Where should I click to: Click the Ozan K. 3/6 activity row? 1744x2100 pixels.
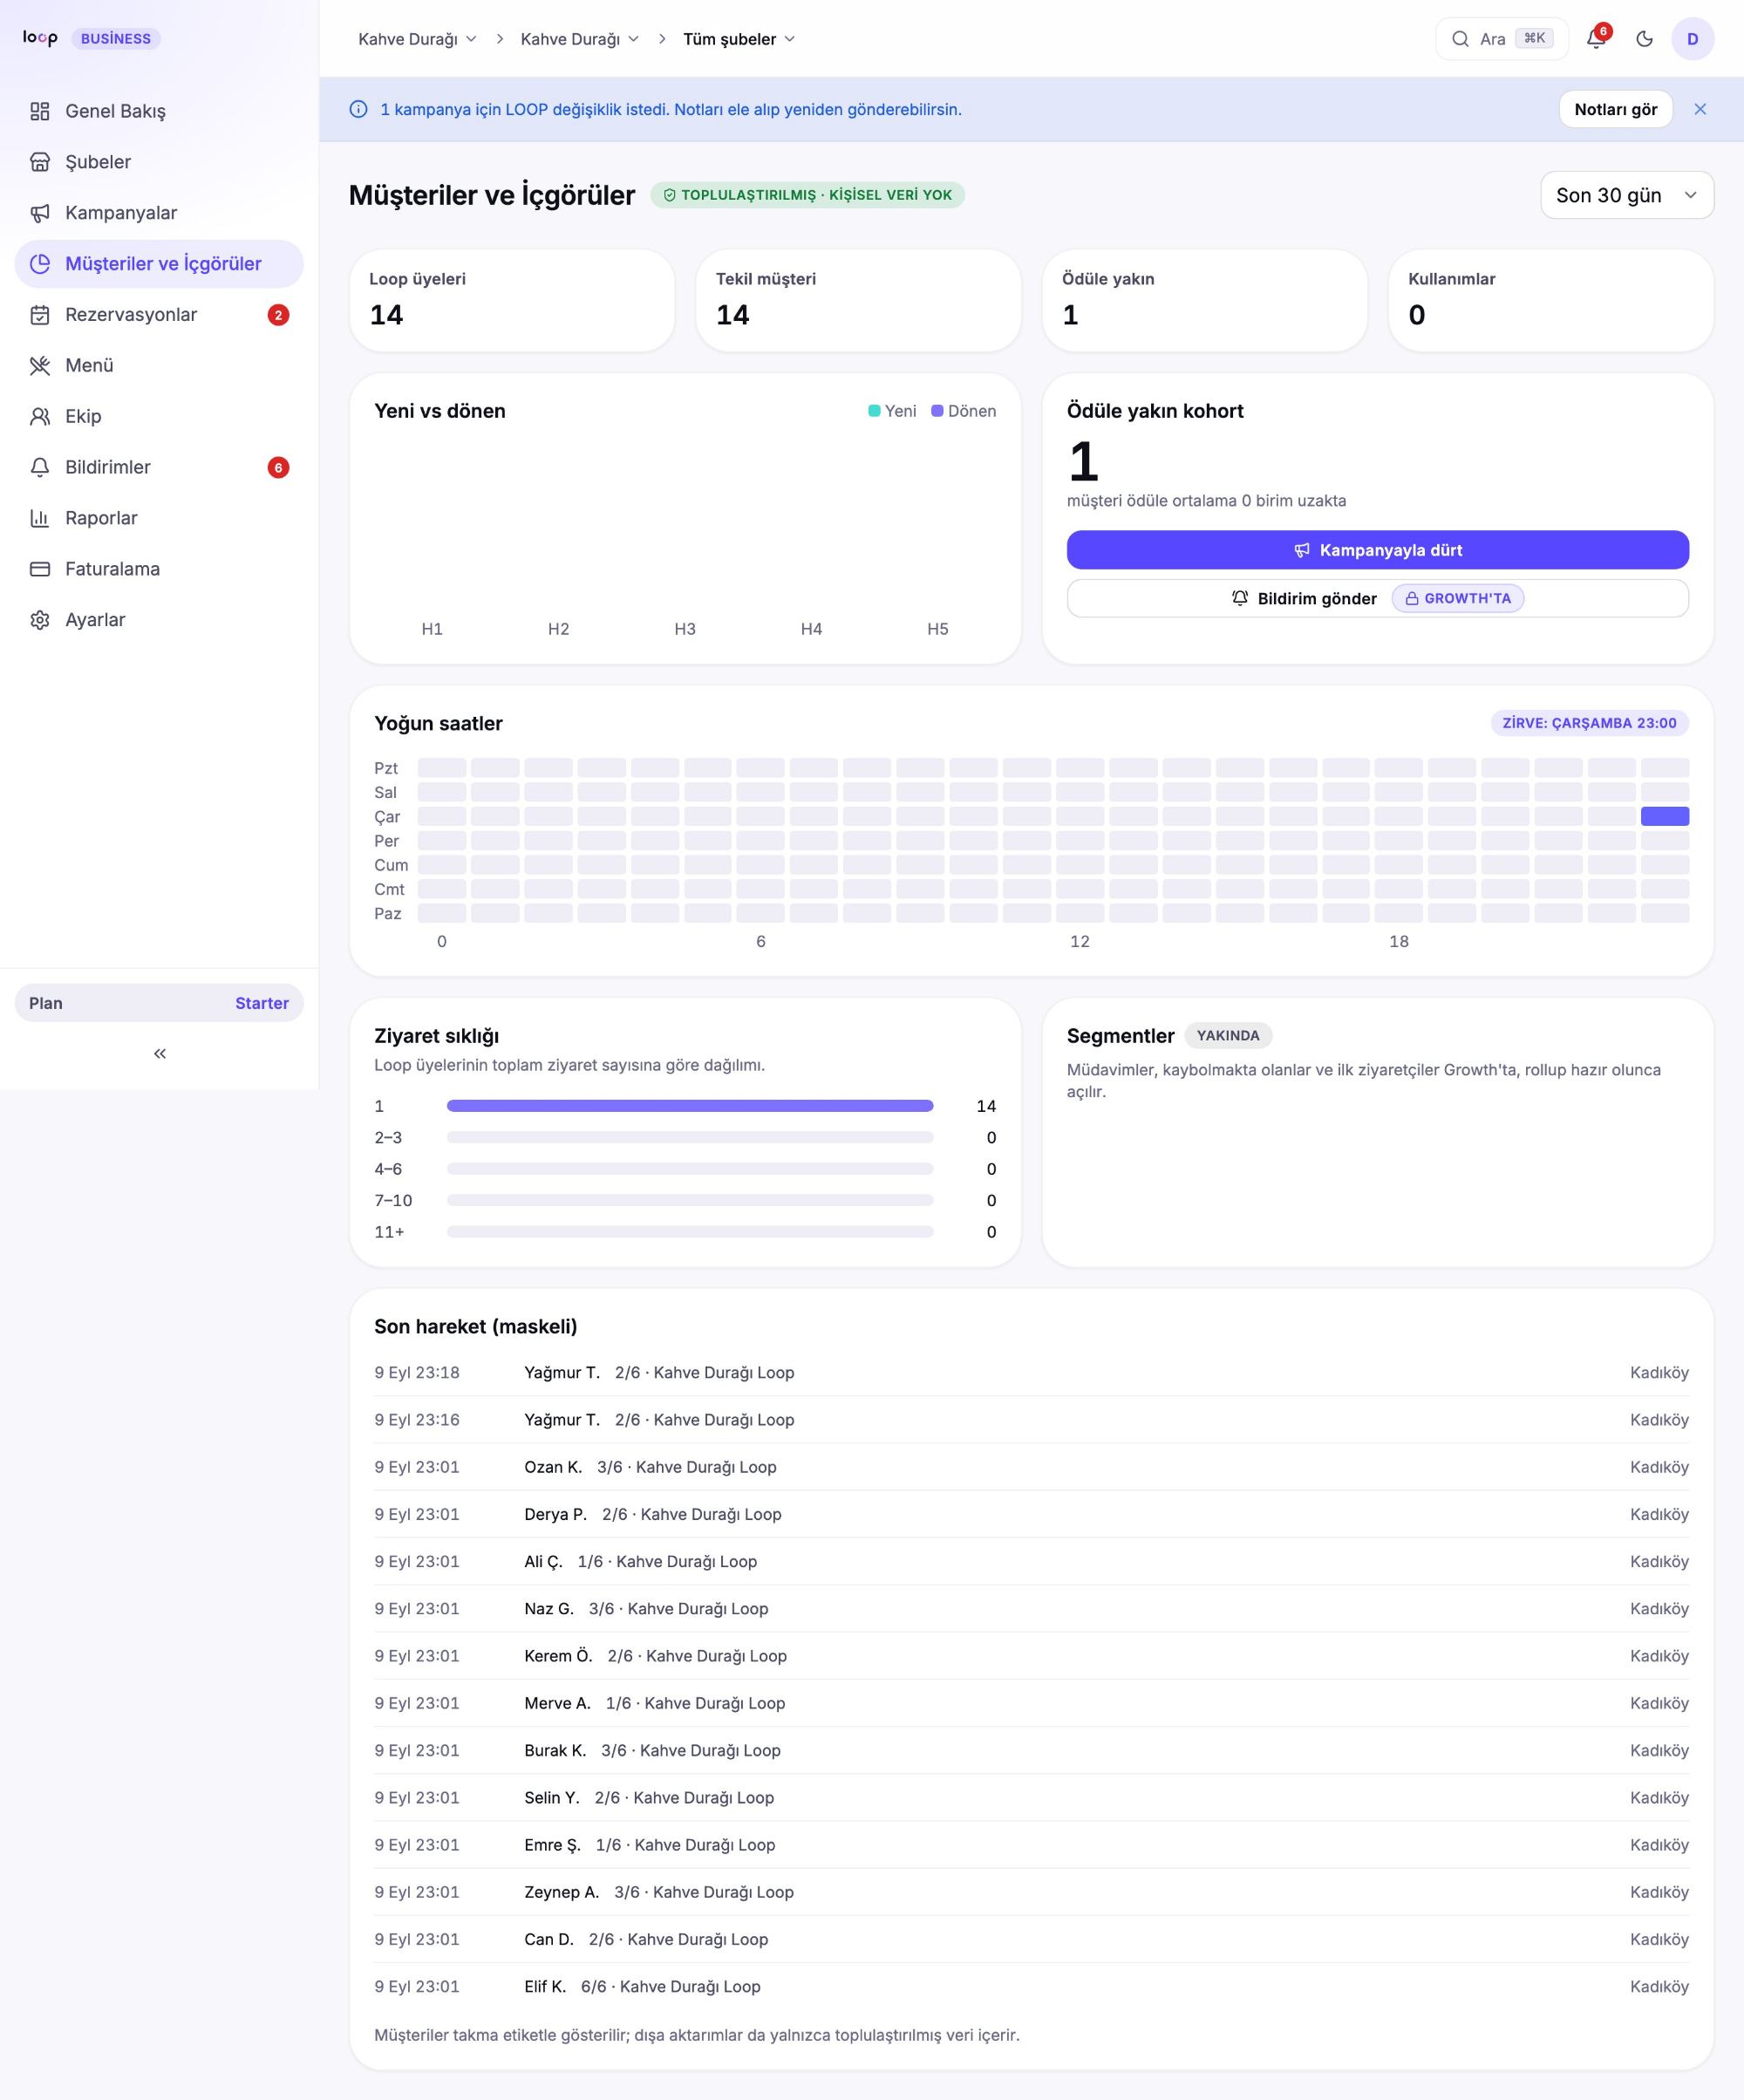[1031, 1467]
